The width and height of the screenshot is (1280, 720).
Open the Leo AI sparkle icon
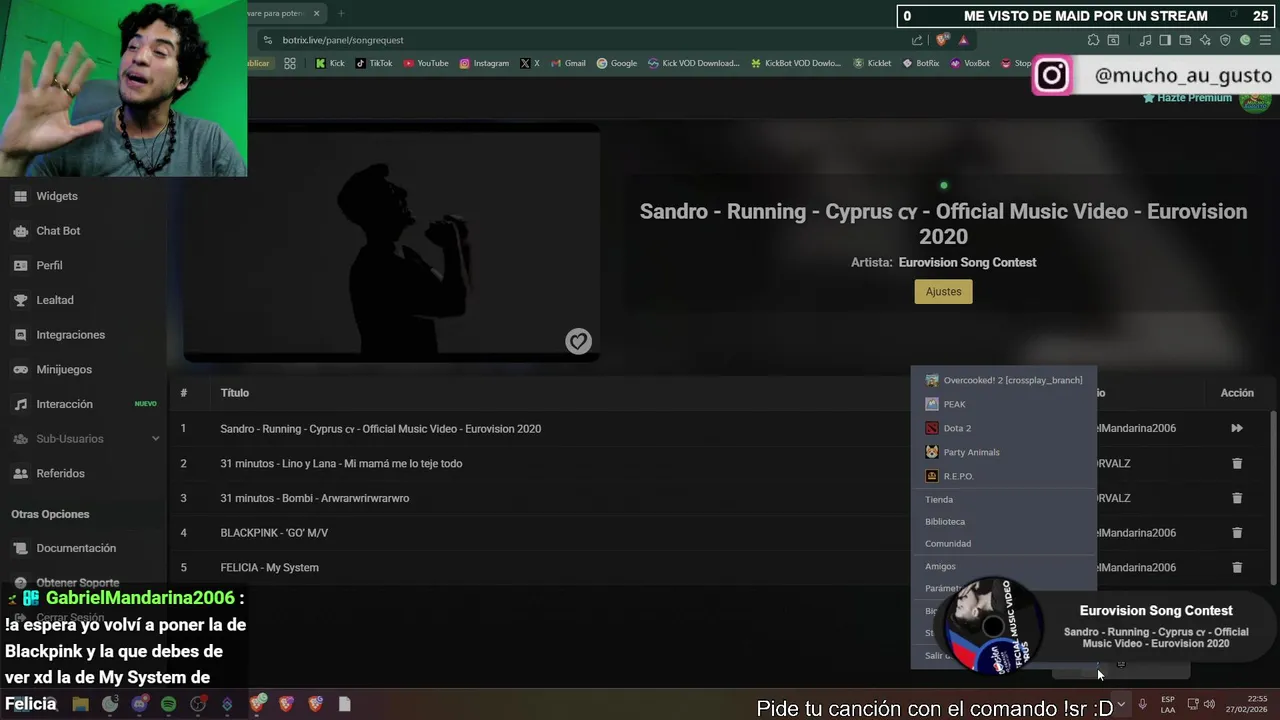pos(1205,40)
